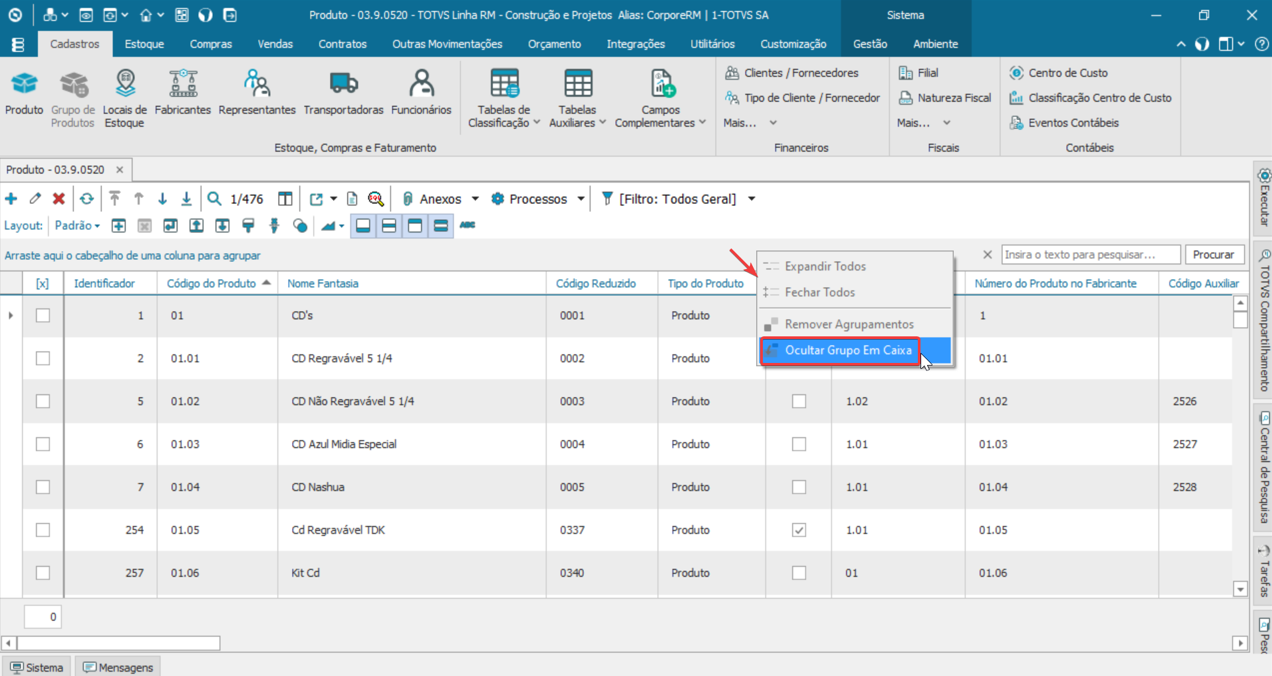
Task: Tick the checkbox for Cd Regravável TDK row
Action: pos(42,530)
